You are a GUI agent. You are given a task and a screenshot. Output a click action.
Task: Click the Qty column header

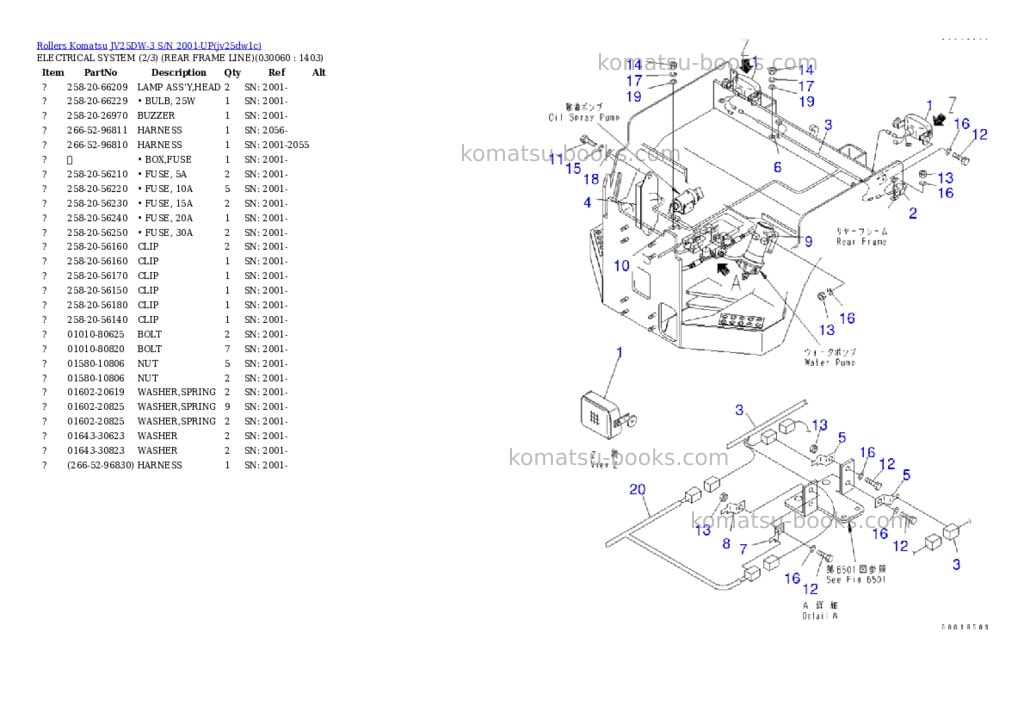pyautogui.click(x=232, y=72)
